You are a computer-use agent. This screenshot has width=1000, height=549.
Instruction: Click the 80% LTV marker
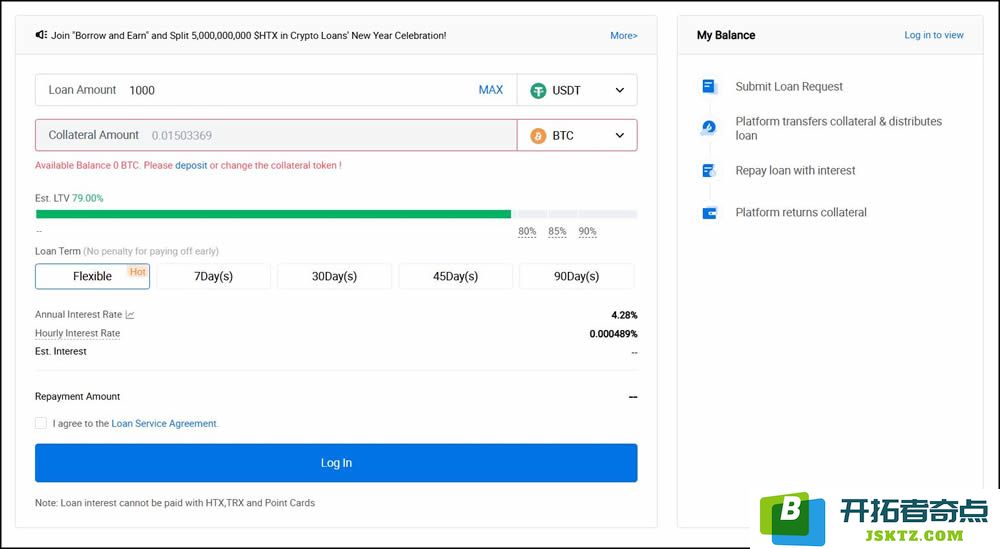(x=527, y=231)
